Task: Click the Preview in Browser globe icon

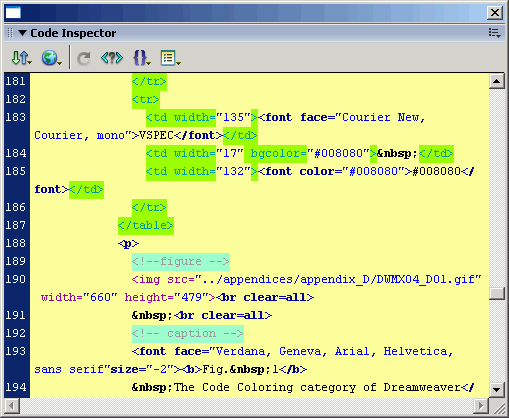Action: 51,58
